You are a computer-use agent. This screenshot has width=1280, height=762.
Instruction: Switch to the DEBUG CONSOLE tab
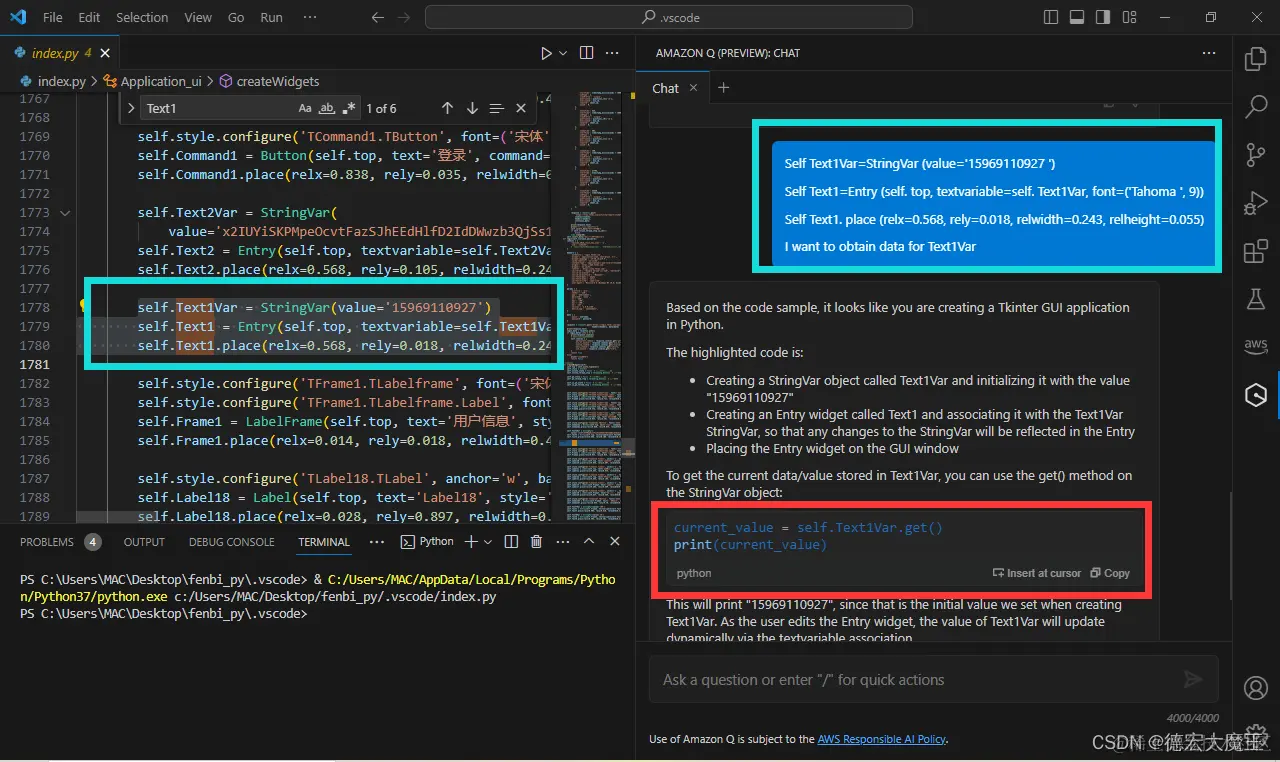[x=231, y=542]
